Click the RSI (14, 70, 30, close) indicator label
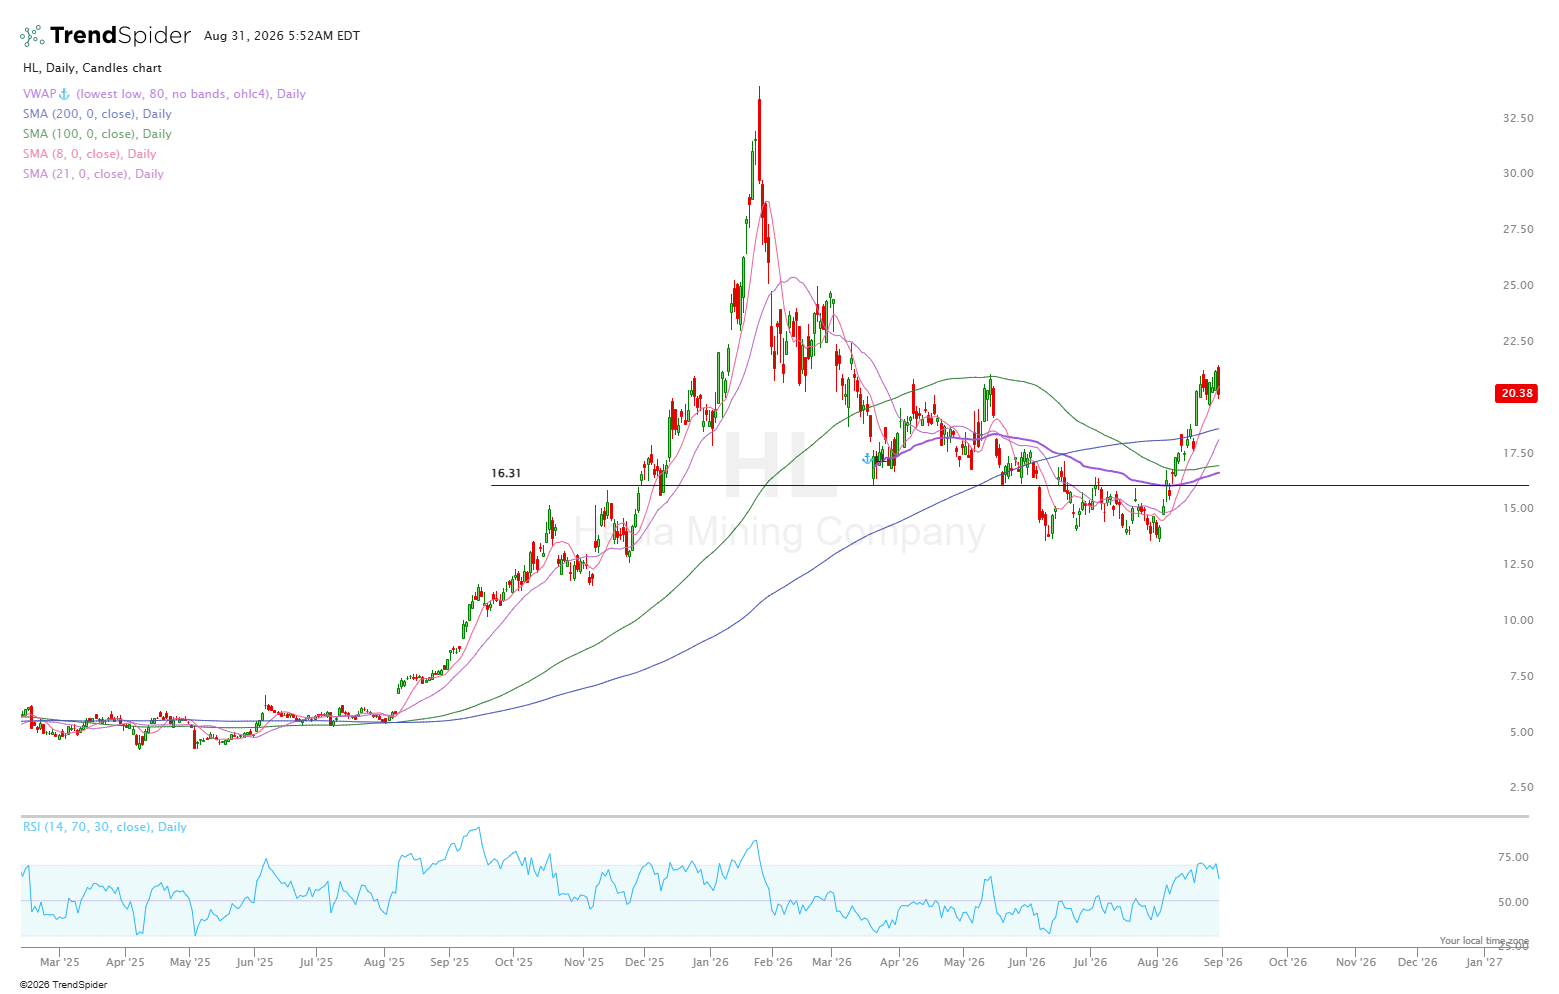The image size is (1559, 994). (105, 827)
